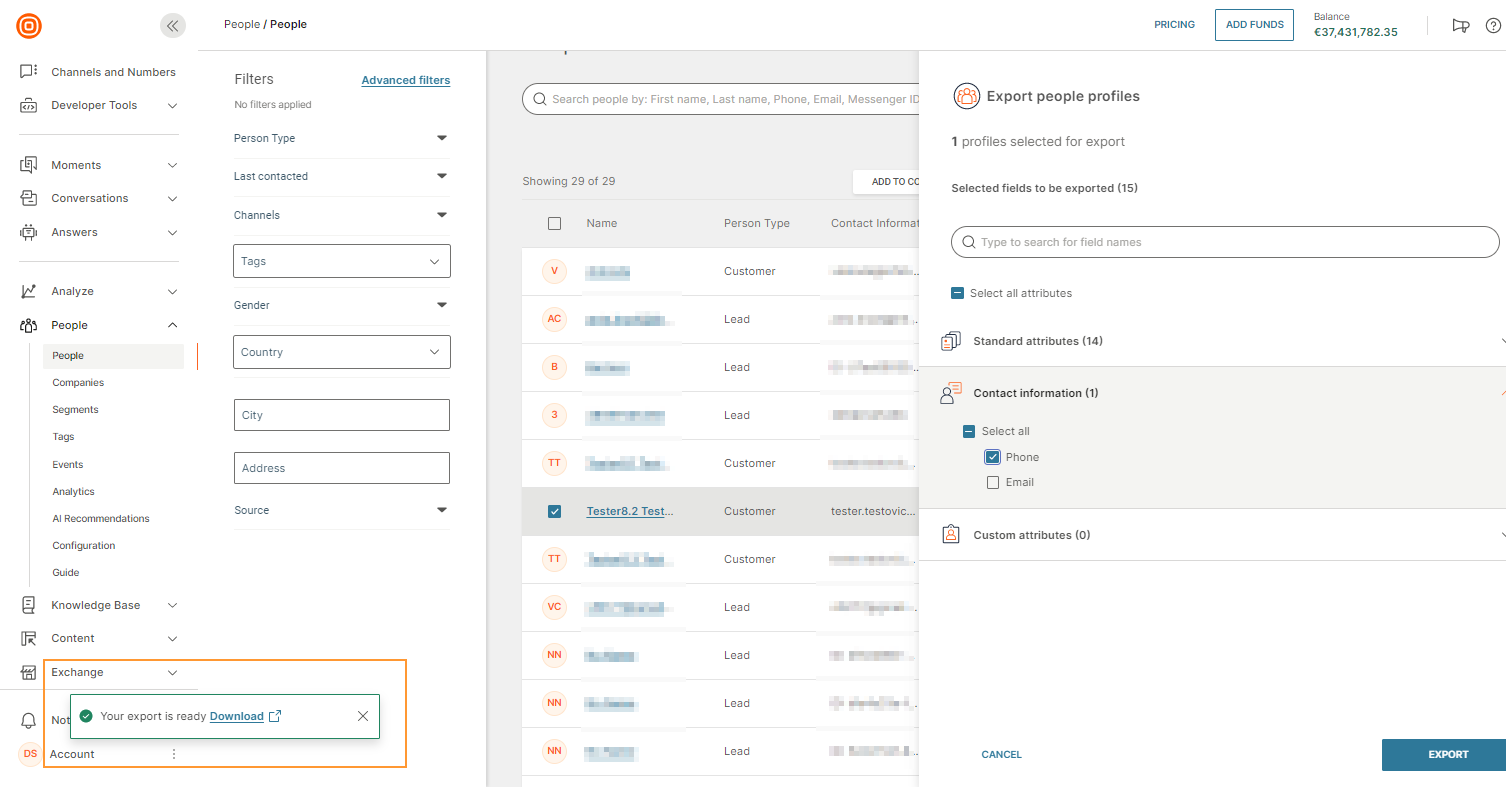Check the Email export field
The image size is (1506, 787).
(993, 483)
